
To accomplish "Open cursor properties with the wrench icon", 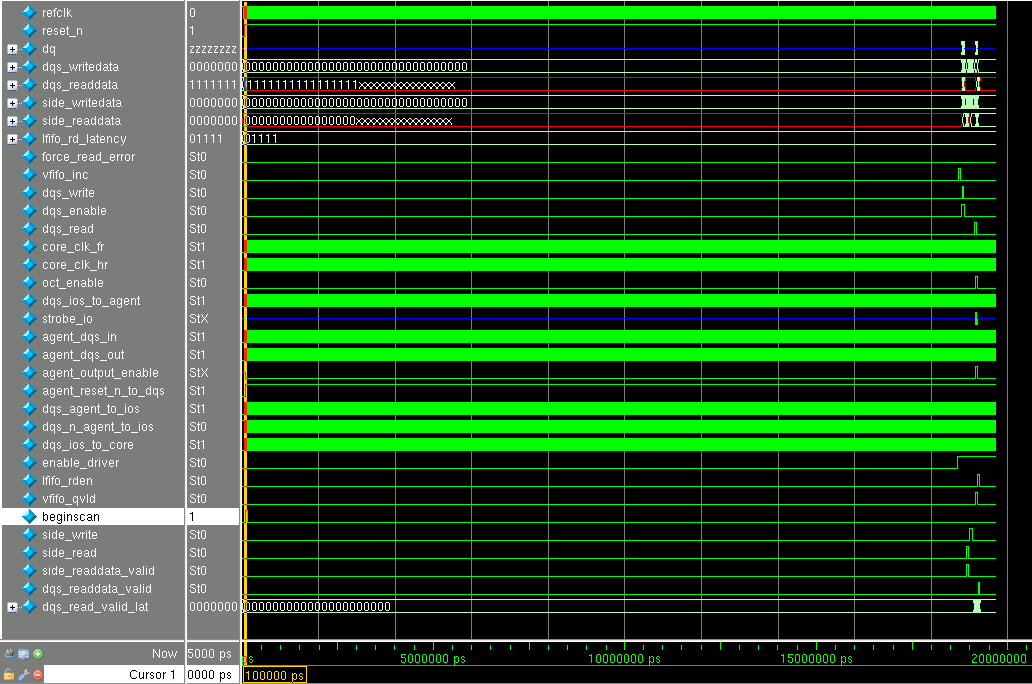I will pos(24,675).
